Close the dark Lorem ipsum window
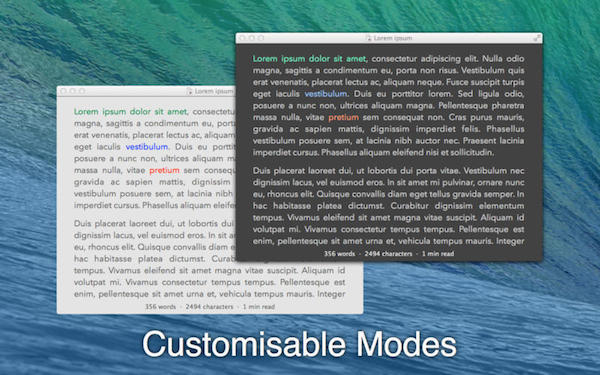Image resolution: width=600 pixels, height=375 pixels. pos(242,38)
